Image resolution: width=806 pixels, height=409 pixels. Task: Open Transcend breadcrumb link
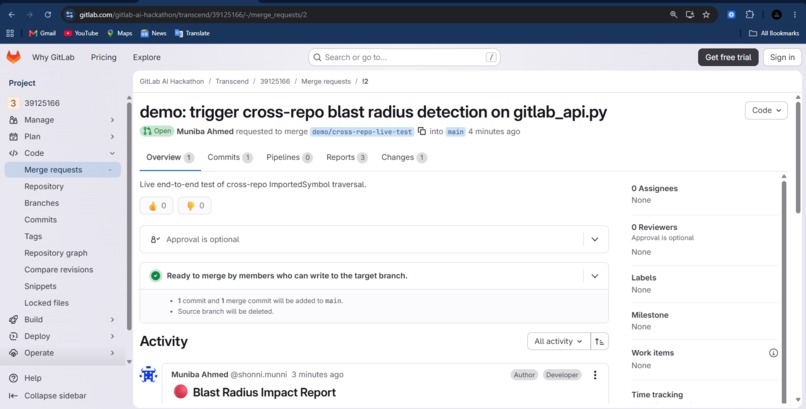tap(232, 82)
